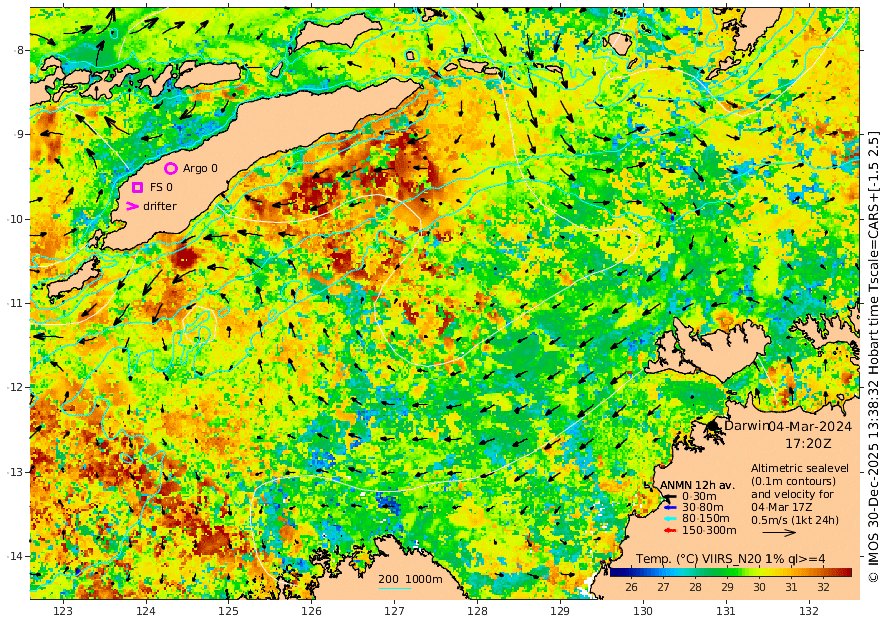
Task: Click the dark red end of temperature colorbar
Action: [x=847, y=572]
